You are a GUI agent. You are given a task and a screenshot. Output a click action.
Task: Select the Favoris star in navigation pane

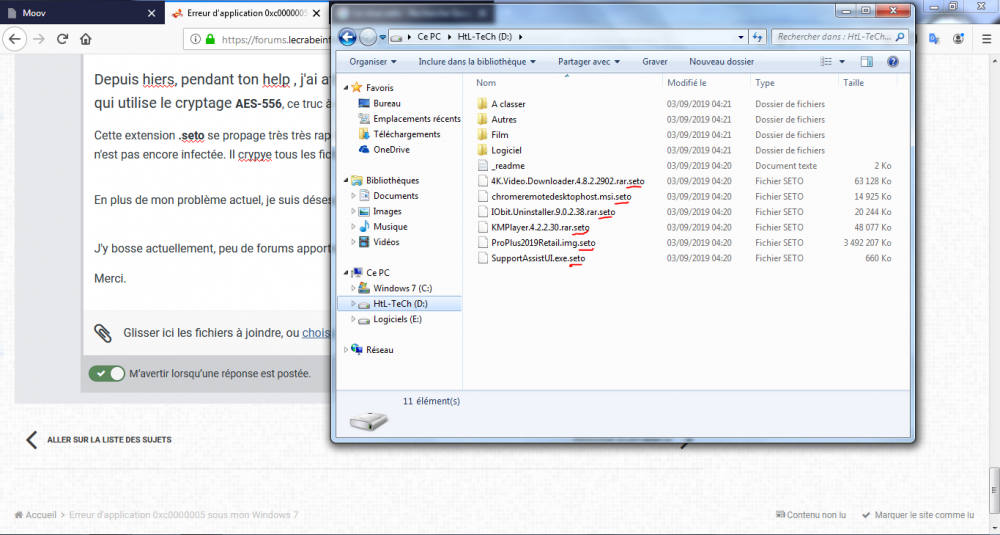pos(357,87)
